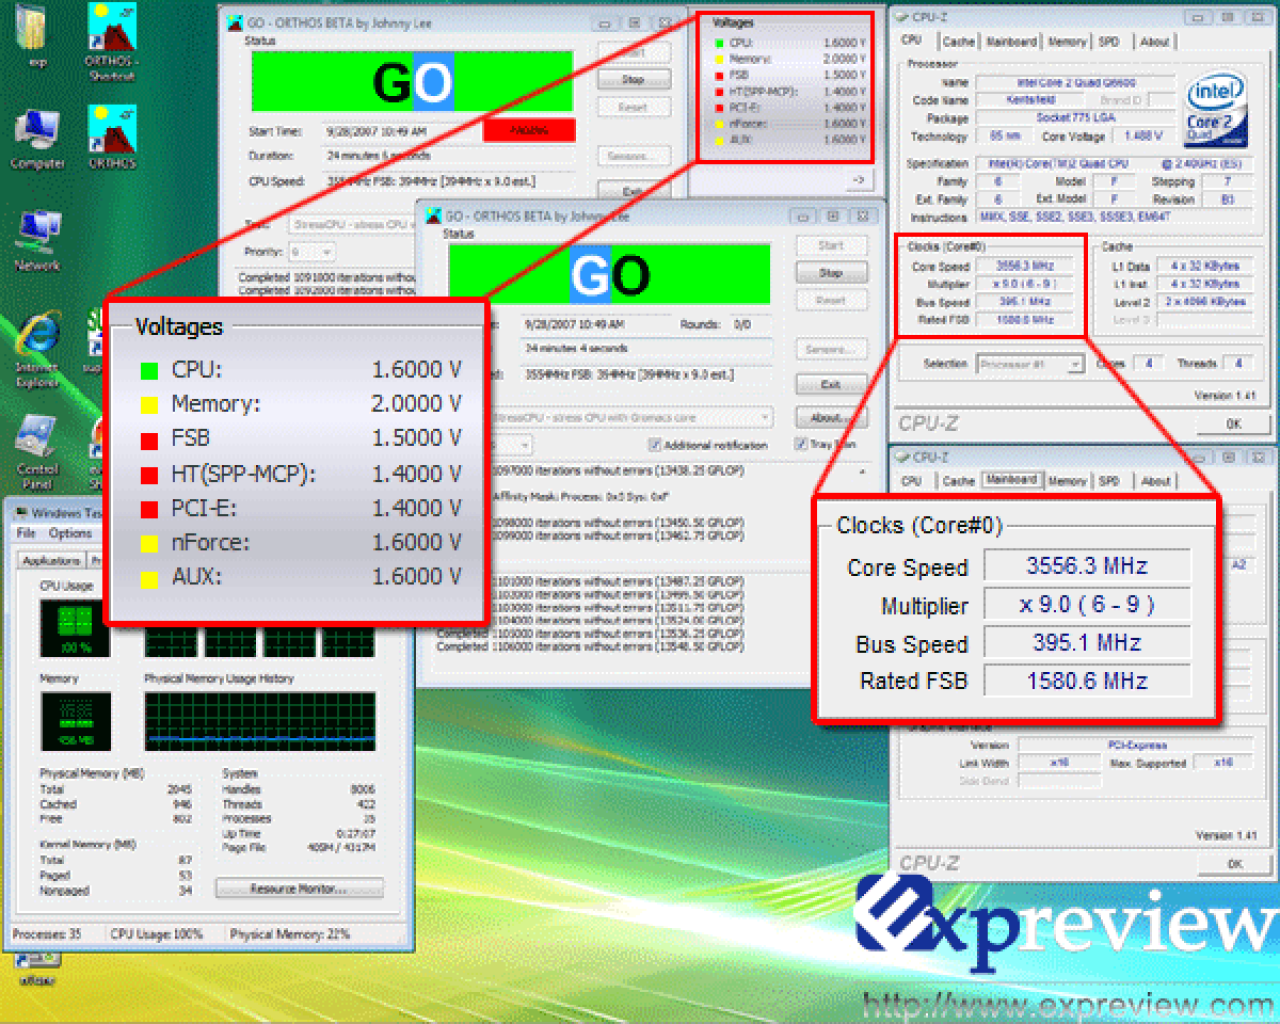Viewport: 1280px width, 1024px height.
Task: Launch the 'ORTHOS - Shortcut' desktop icon
Action: click(111, 41)
